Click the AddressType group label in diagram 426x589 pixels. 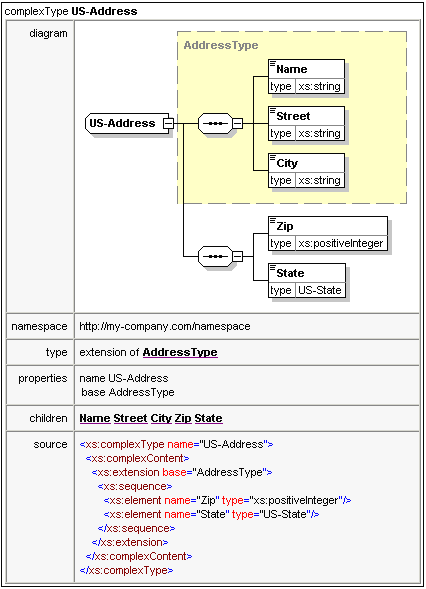(x=221, y=45)
